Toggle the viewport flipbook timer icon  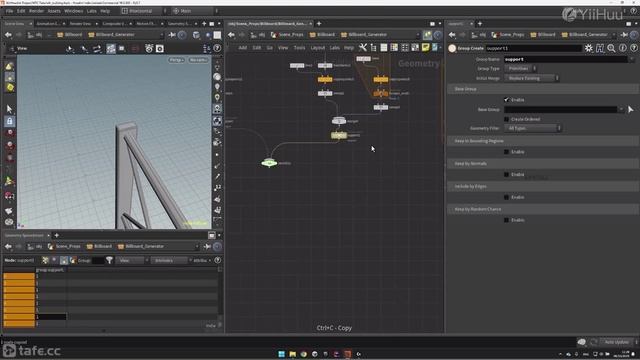(149, 49)
